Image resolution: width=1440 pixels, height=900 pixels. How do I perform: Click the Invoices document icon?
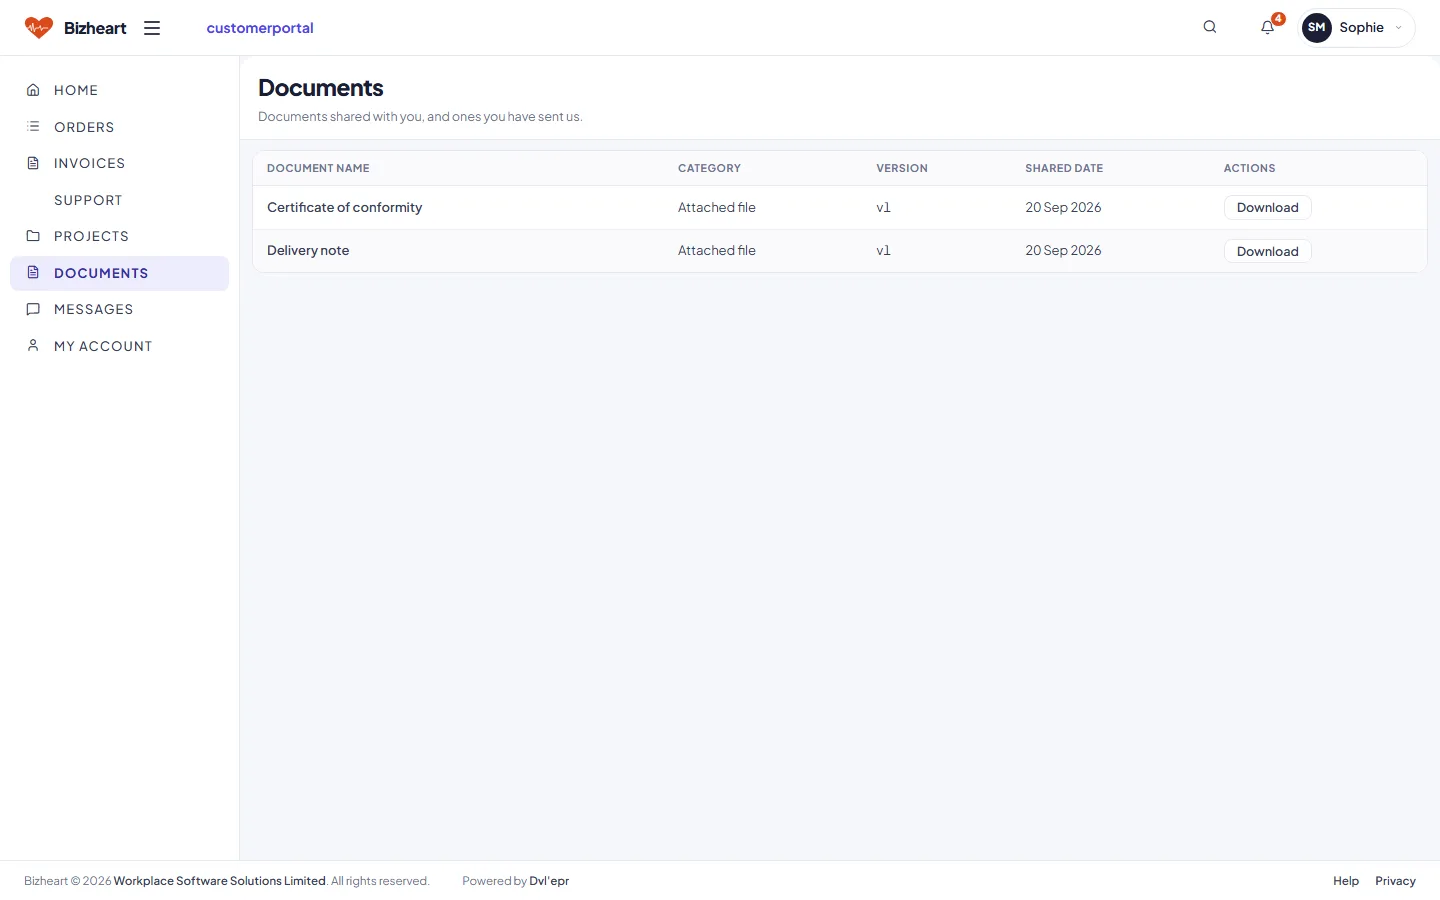[33, 163]
